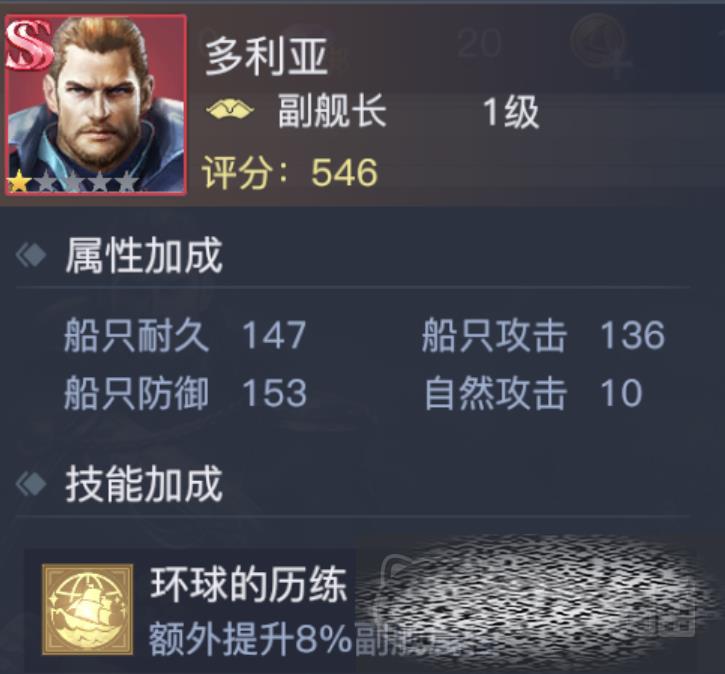The height and width of the screenshot is (674, 725).
Task: Click the character name 多利亚
Action: coord(266,56)
